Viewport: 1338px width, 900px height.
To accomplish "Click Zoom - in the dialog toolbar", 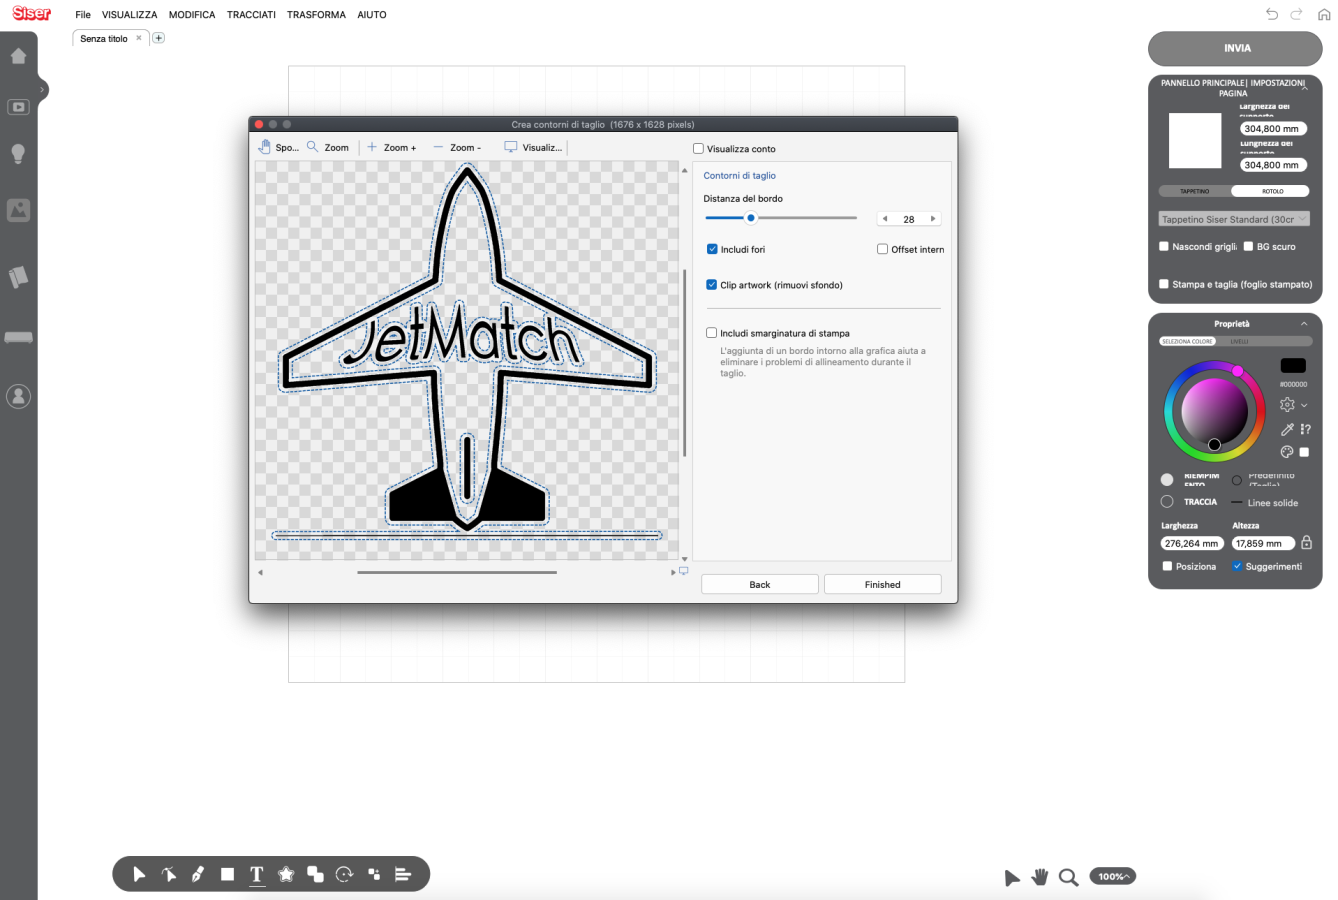I will (x=457, y=147).
